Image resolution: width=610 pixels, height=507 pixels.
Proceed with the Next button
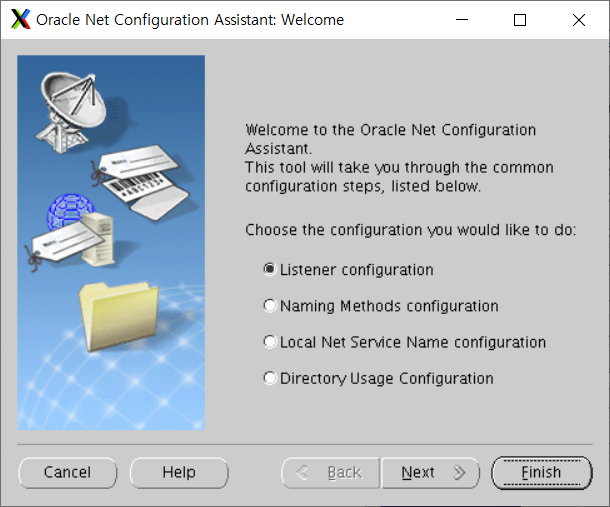431,472
